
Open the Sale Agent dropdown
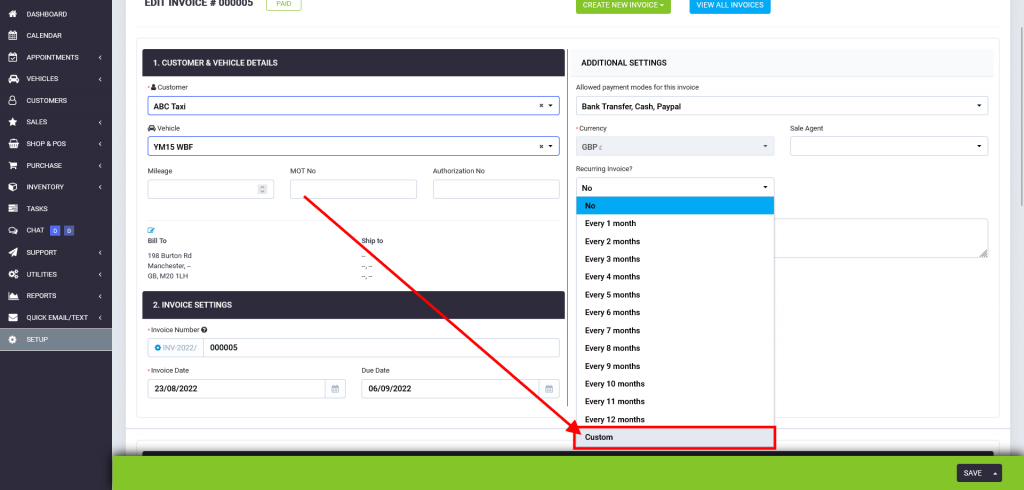pyautogui.click(x=888, y=147)
